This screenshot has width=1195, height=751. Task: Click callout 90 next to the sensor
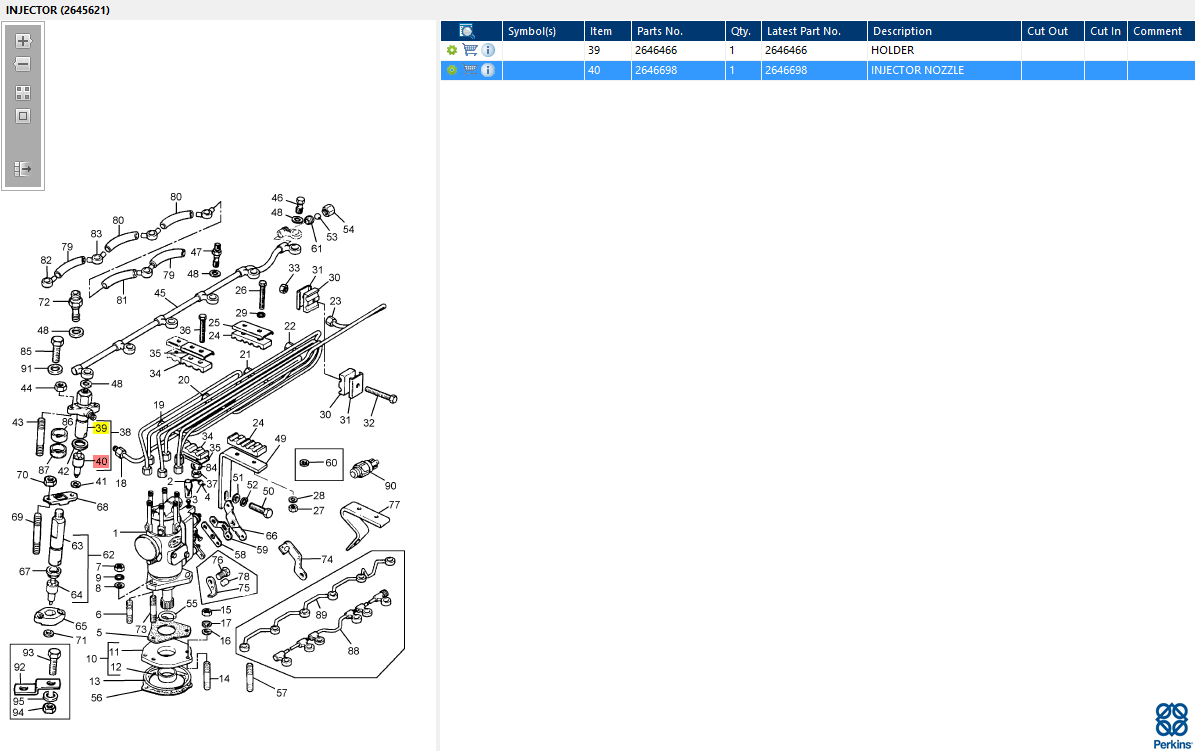click(390, 486)
